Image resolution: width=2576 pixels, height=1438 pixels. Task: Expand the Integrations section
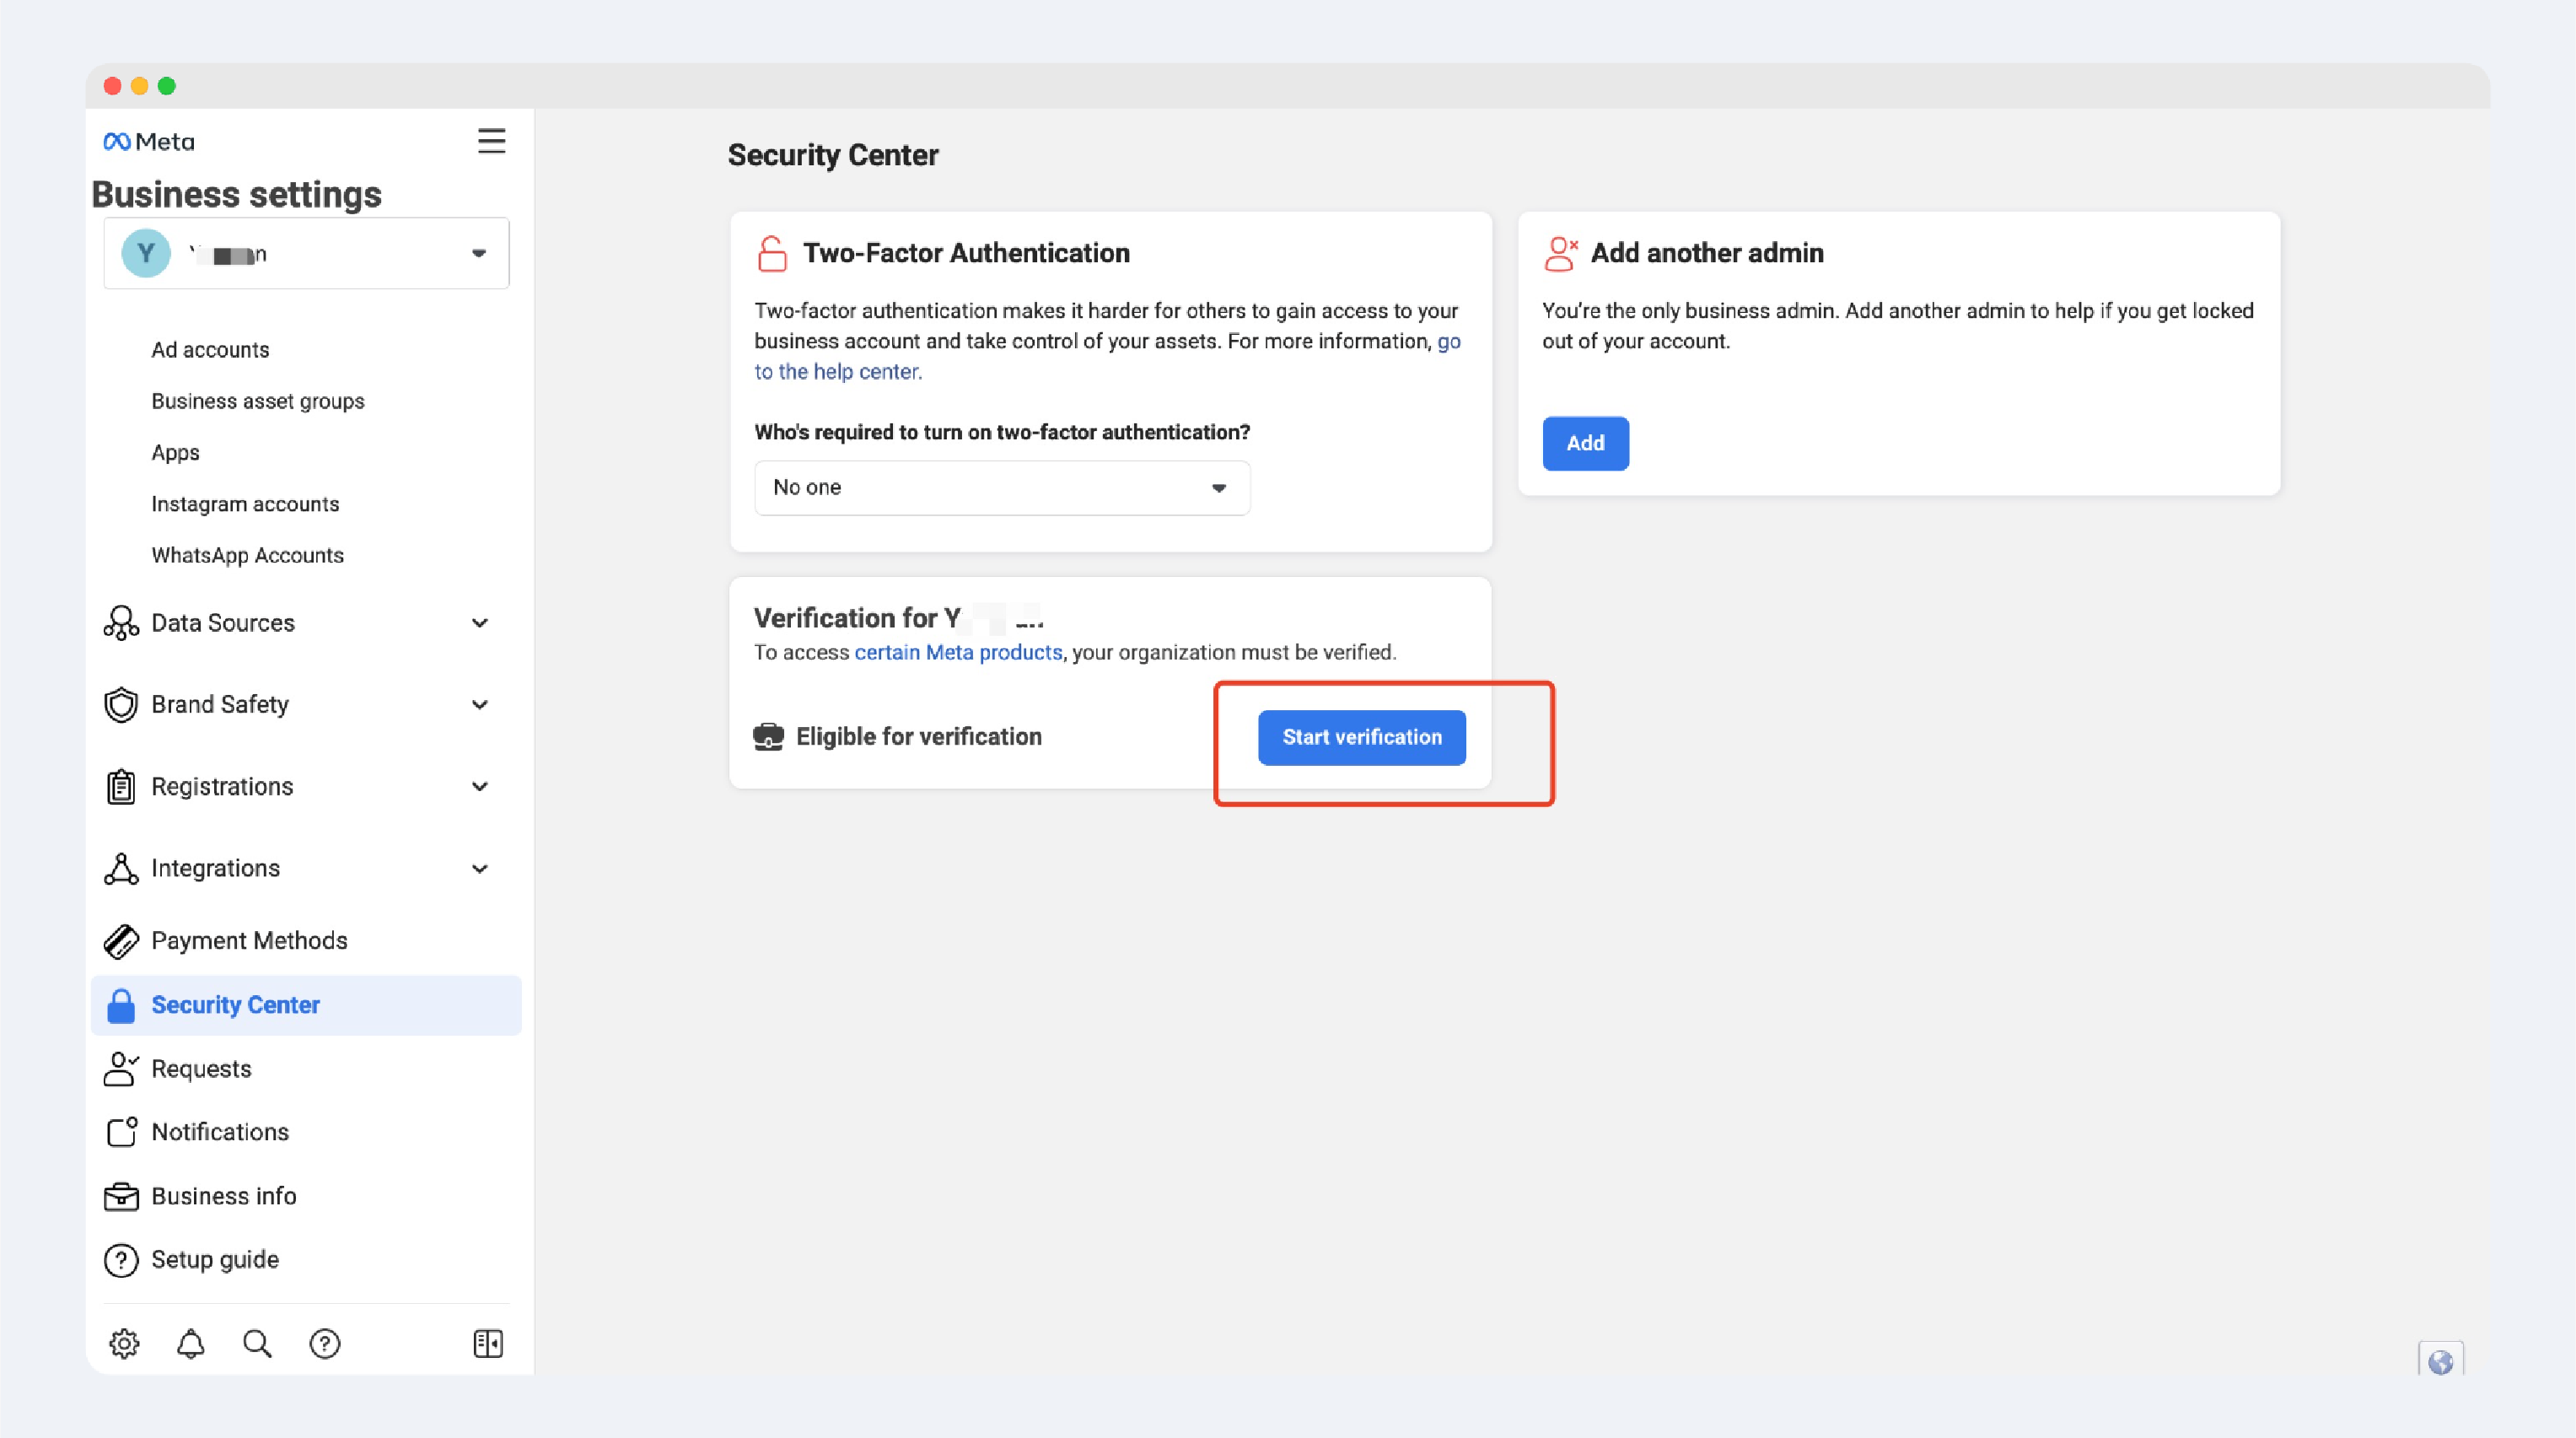479,869
